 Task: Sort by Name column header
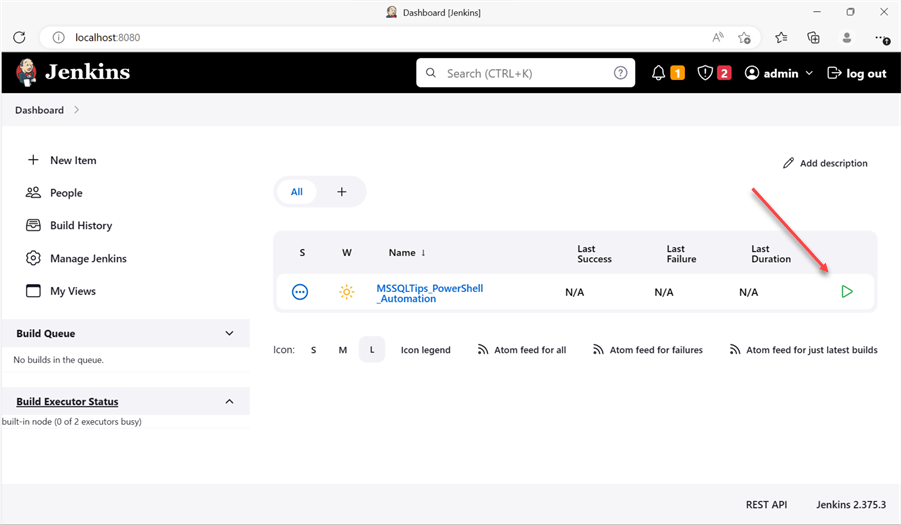407,253
